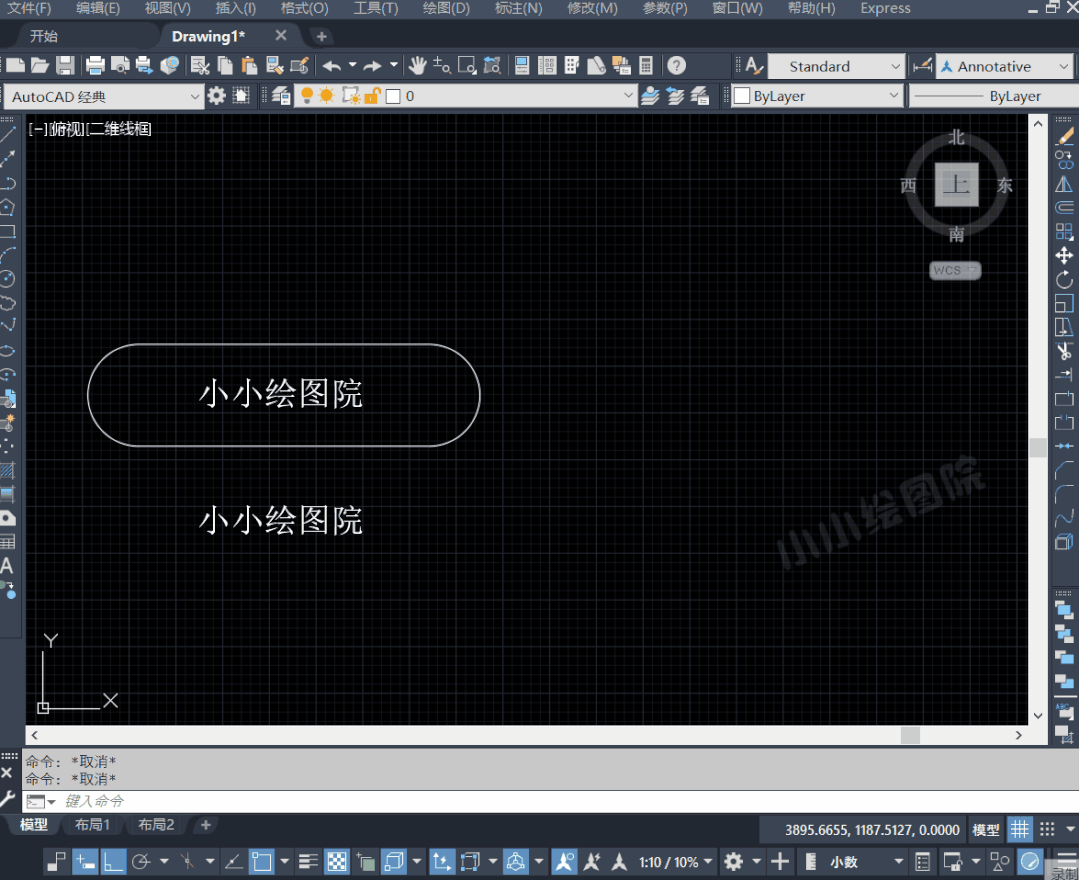
Task: Click the New drawing icon
Action: point(15,66)
